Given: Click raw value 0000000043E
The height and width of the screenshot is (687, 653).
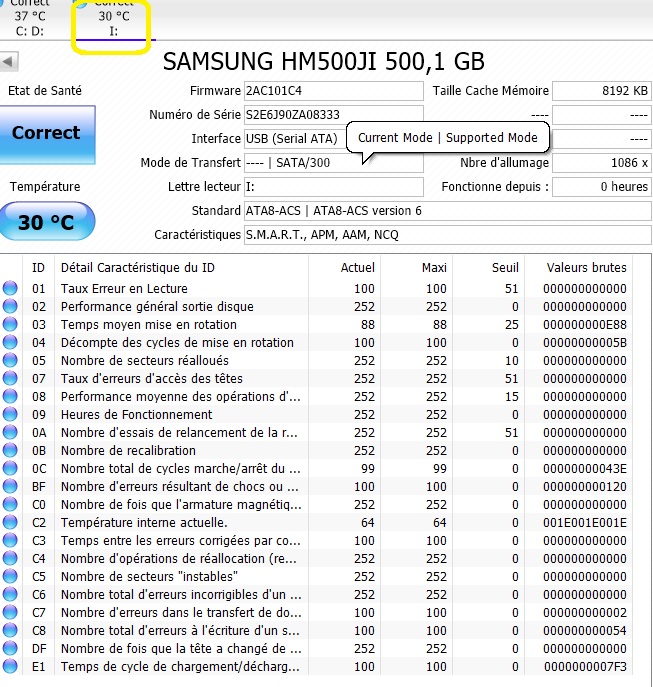Looking at the screenshot, I should tap(585, 469).
